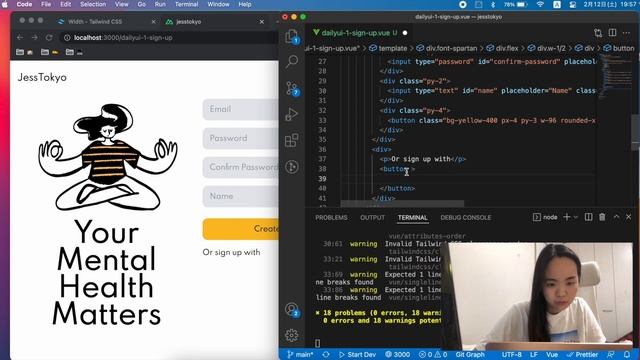Click the div.font-spartan breadcrumb segment

tap(447, 48)
